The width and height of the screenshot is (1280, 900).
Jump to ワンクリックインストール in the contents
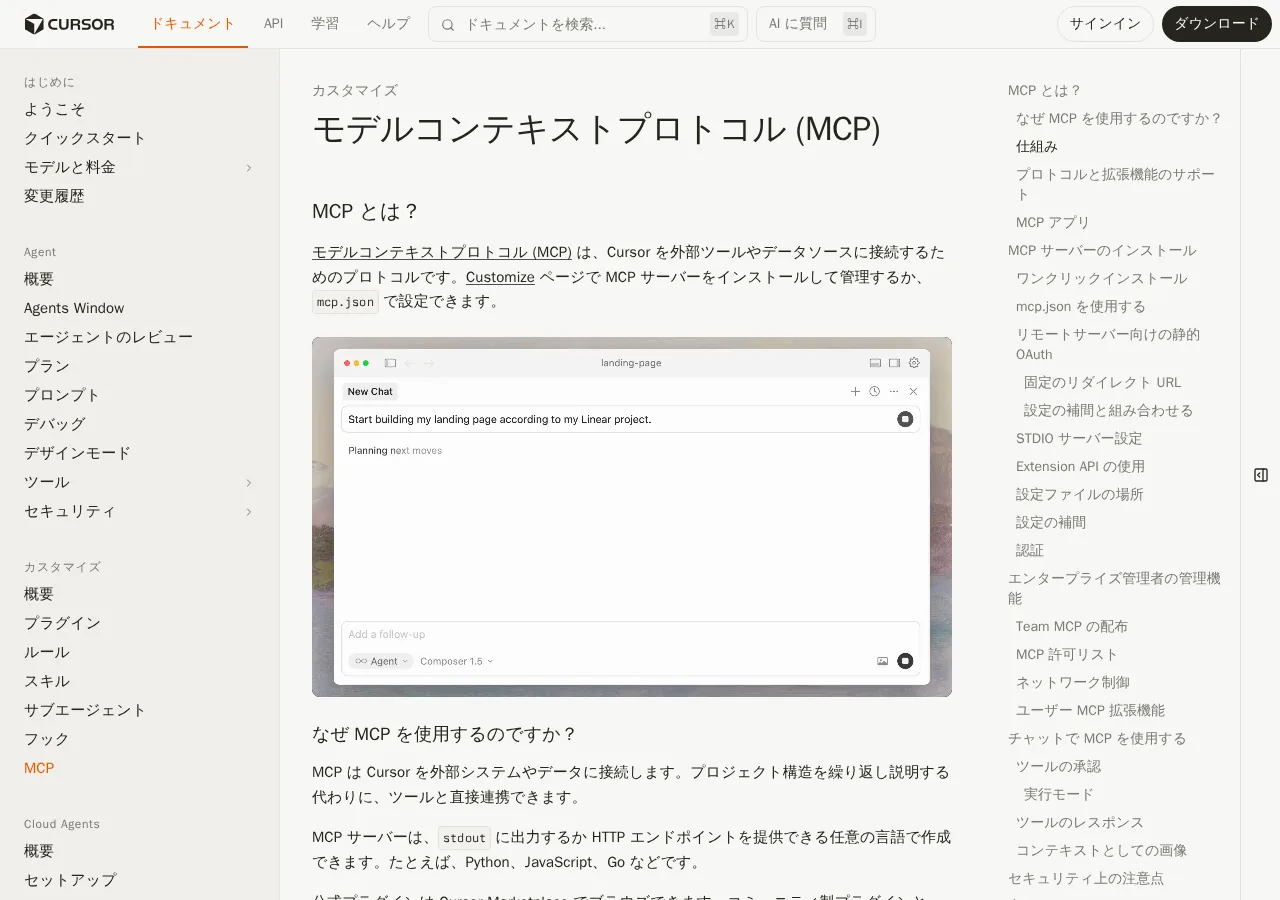coord(1102,279)
